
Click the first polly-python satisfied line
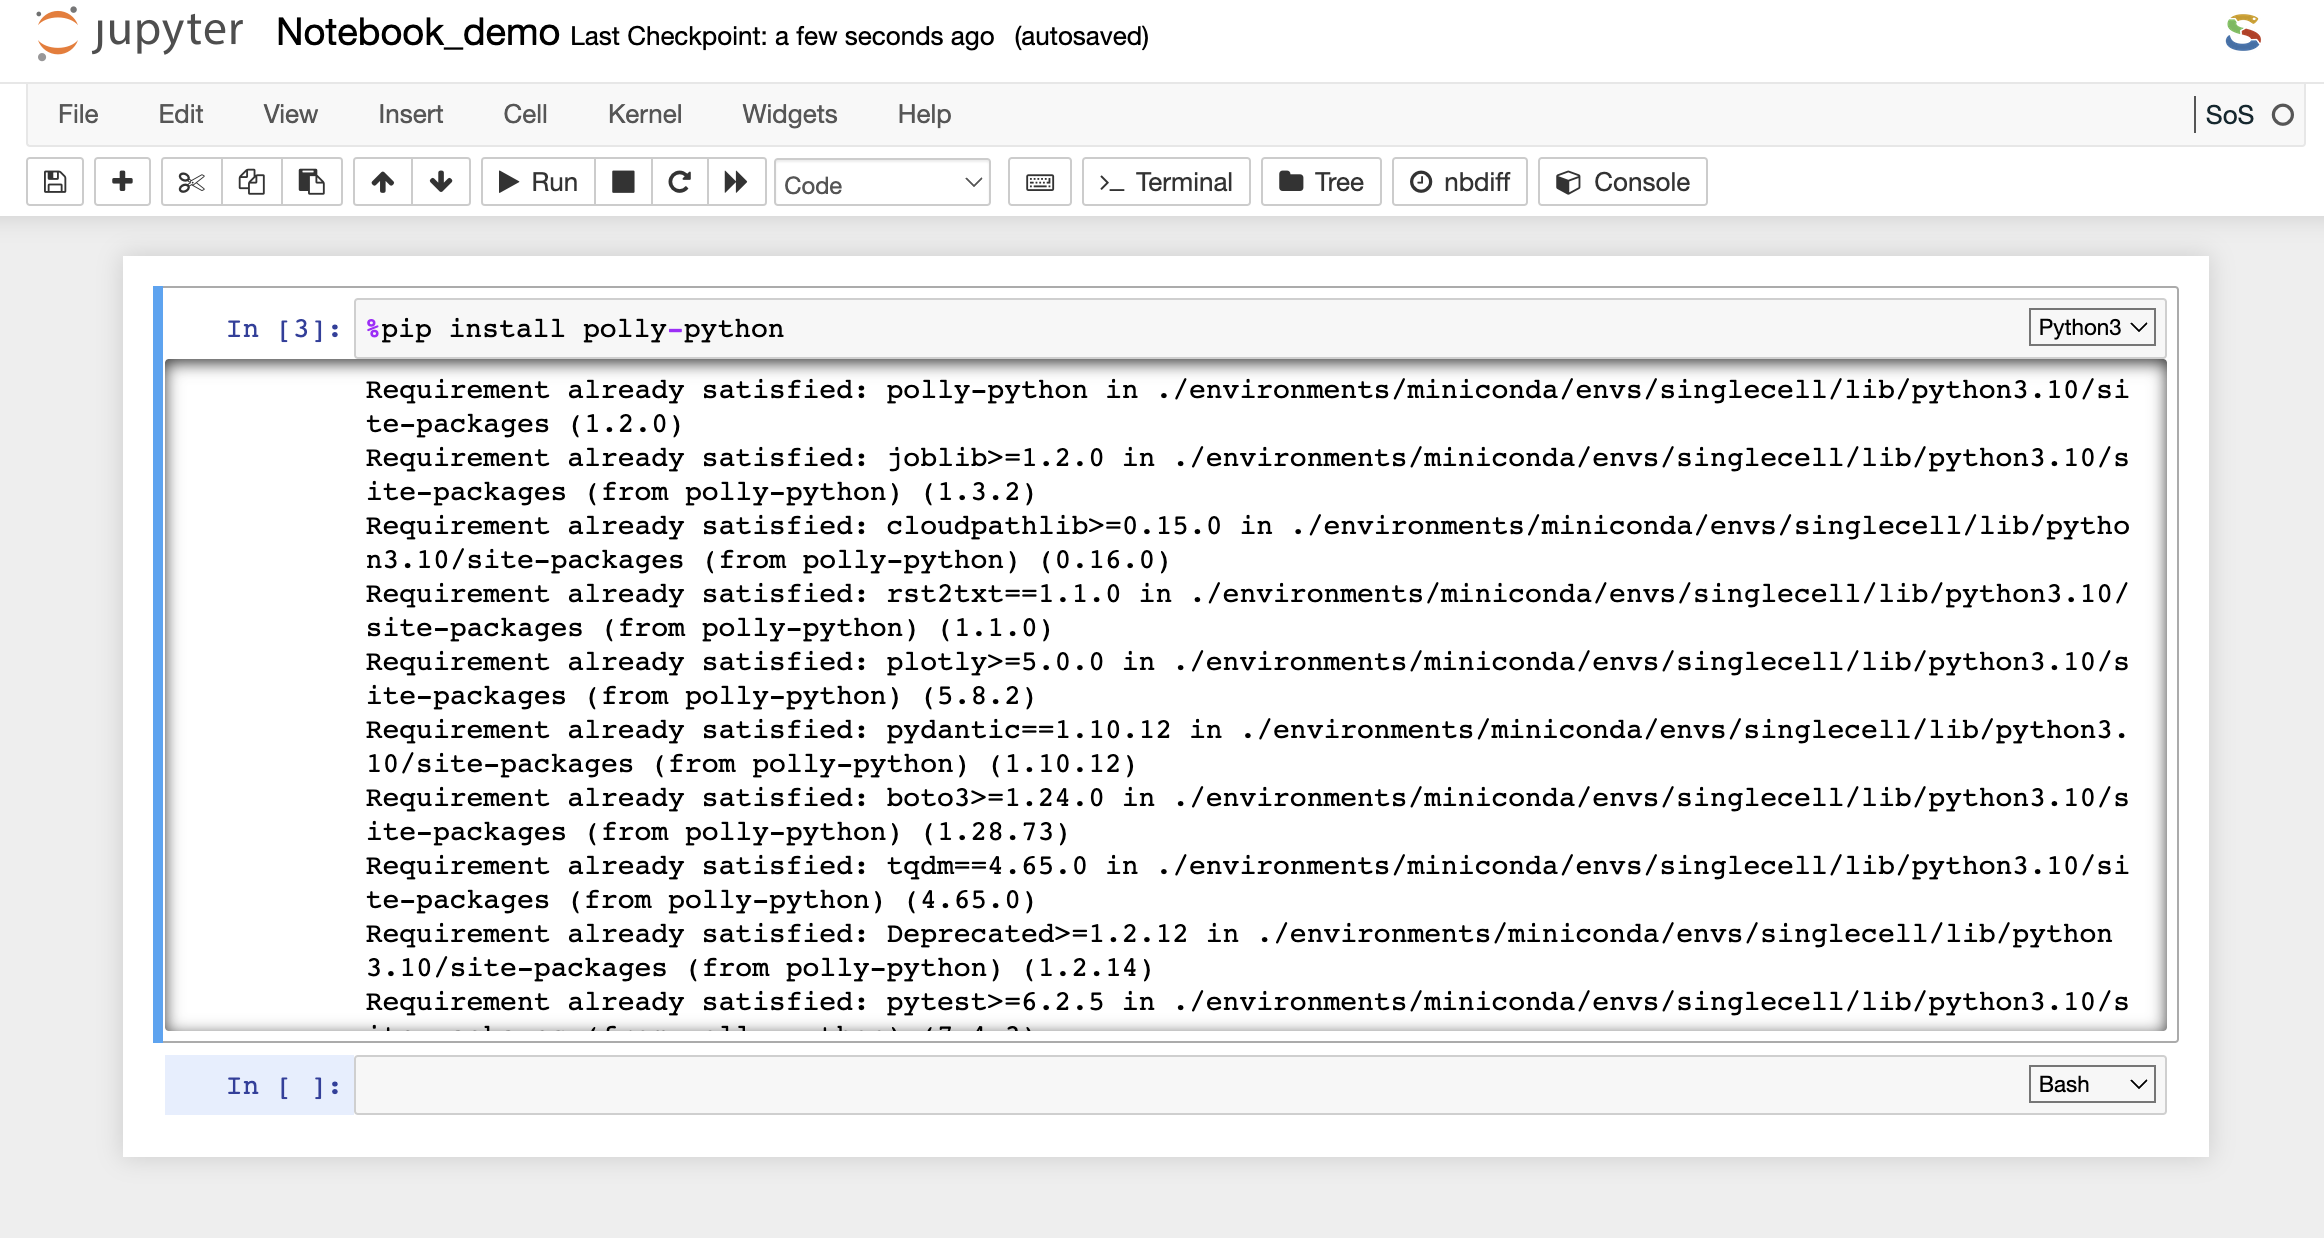point(1247,407)
